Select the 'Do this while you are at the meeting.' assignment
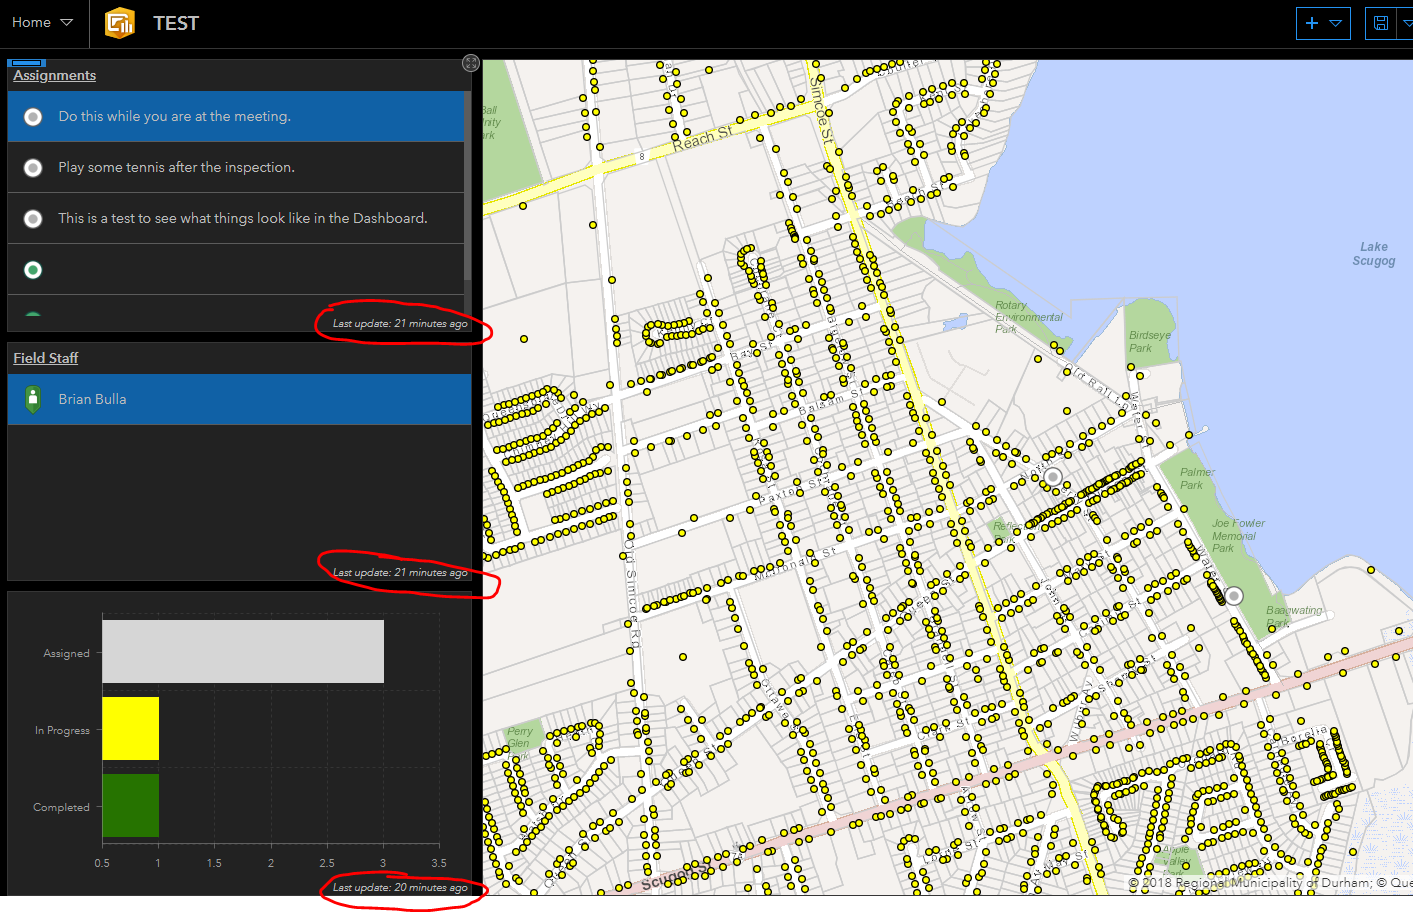 [236, 117]
